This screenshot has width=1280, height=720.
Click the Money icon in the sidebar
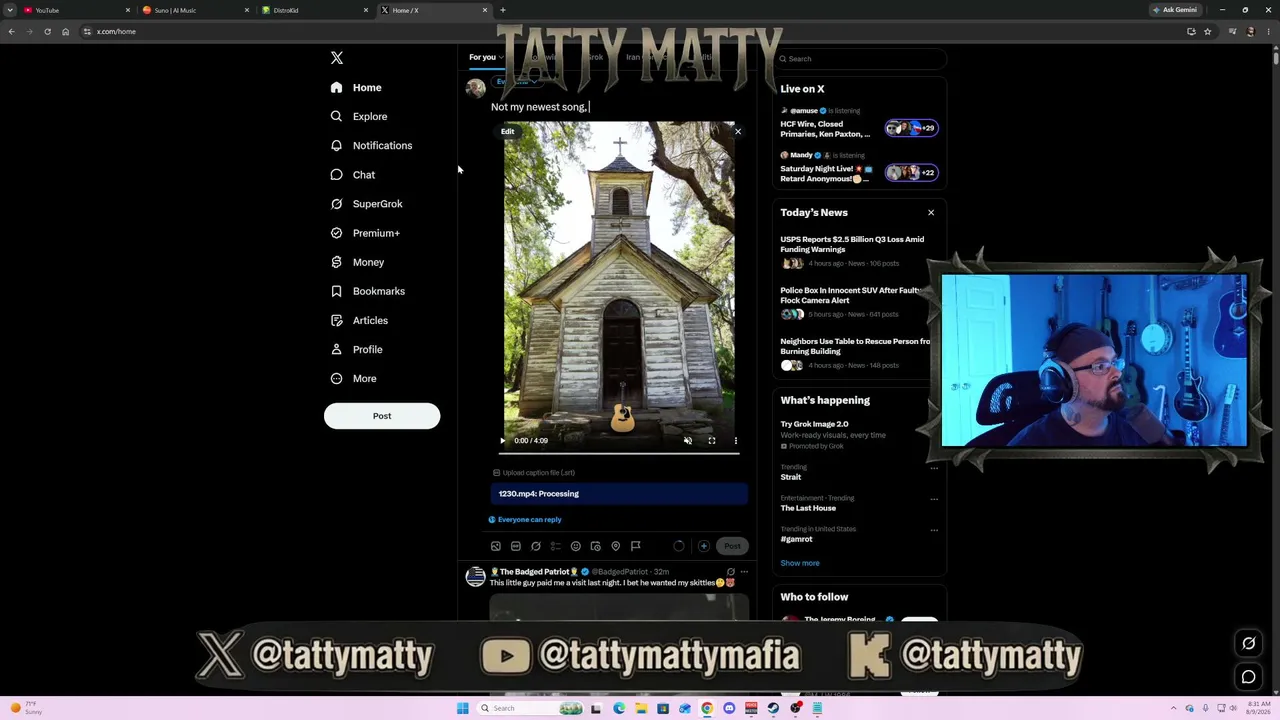pyautogui.click(x=337, y=262)
